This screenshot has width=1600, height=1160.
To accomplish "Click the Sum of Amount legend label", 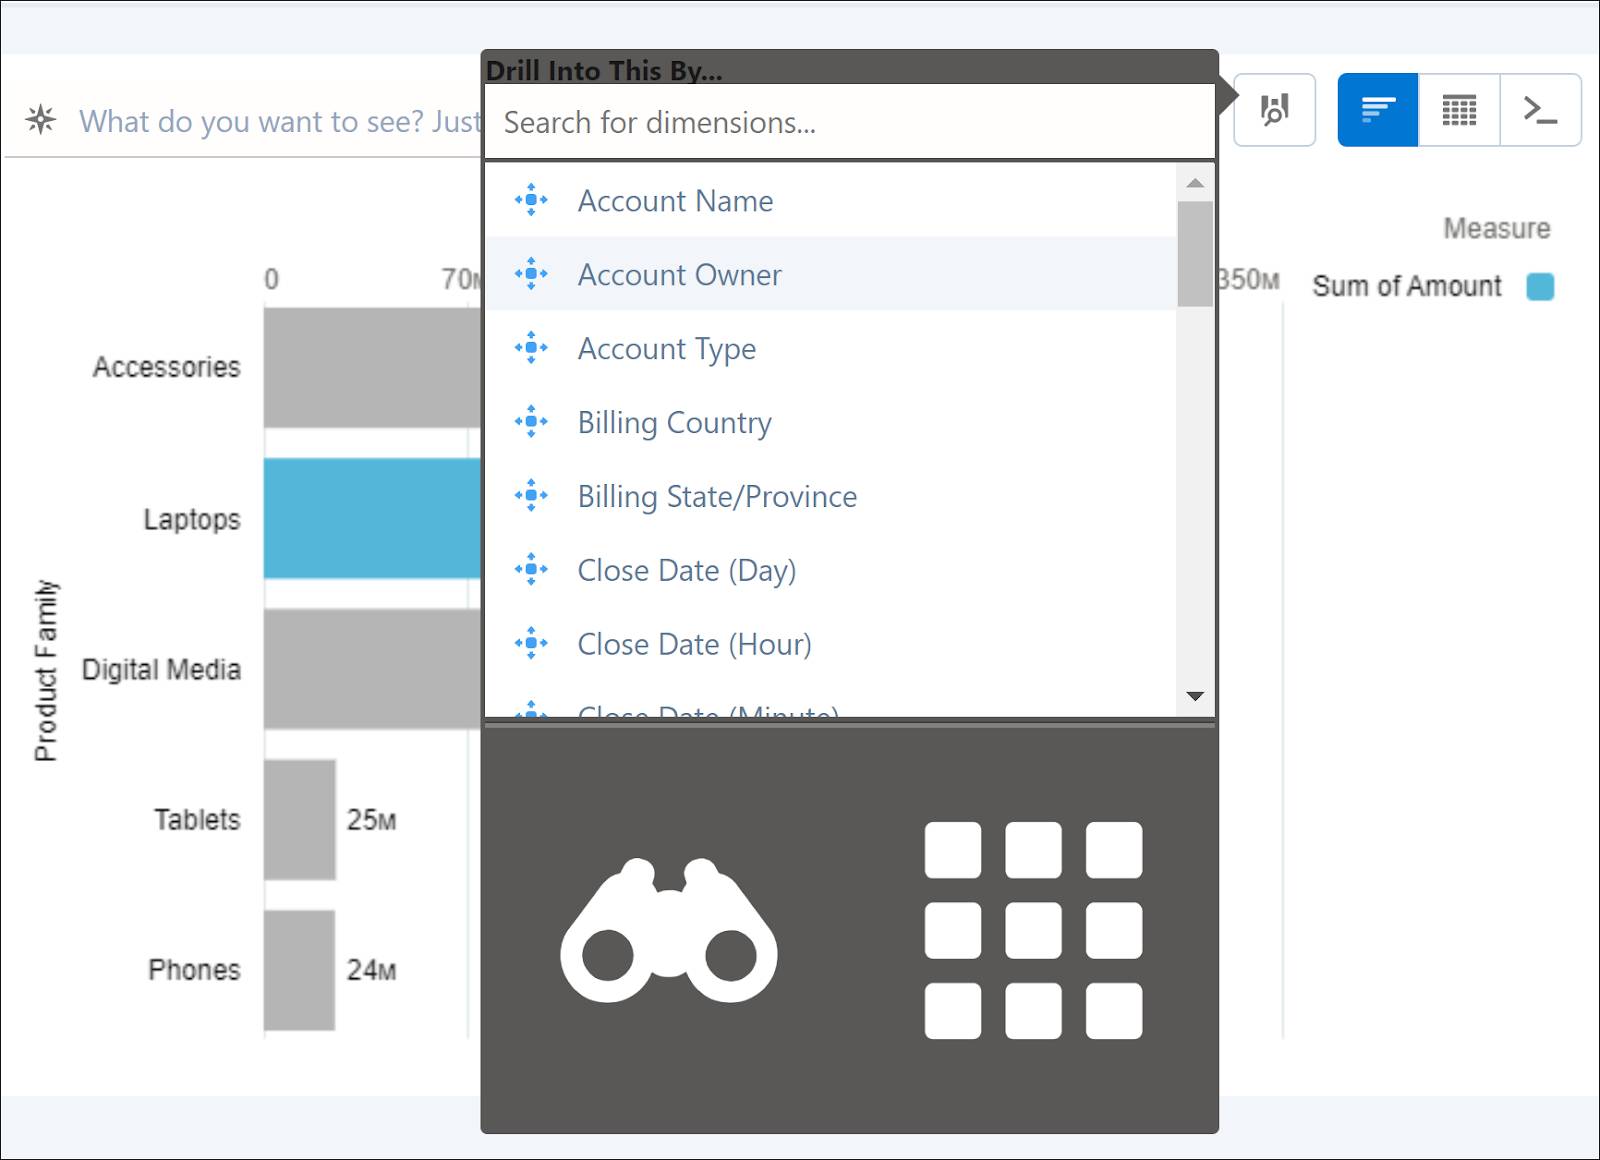I will point(1407,286).
